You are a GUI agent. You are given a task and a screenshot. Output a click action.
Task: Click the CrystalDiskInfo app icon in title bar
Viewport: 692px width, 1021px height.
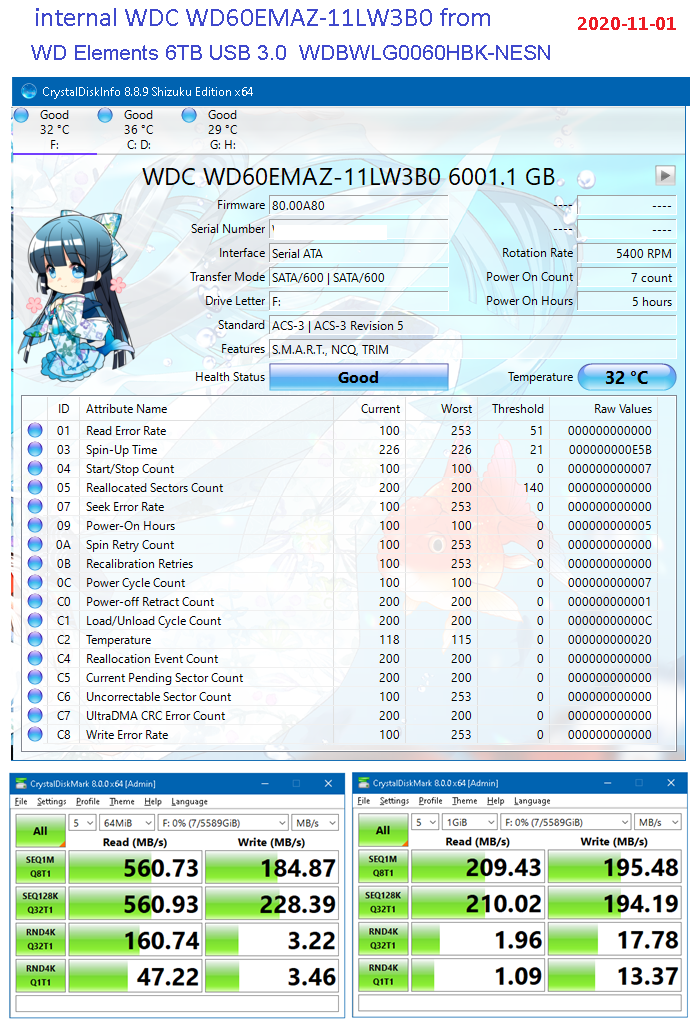(29, 92)
